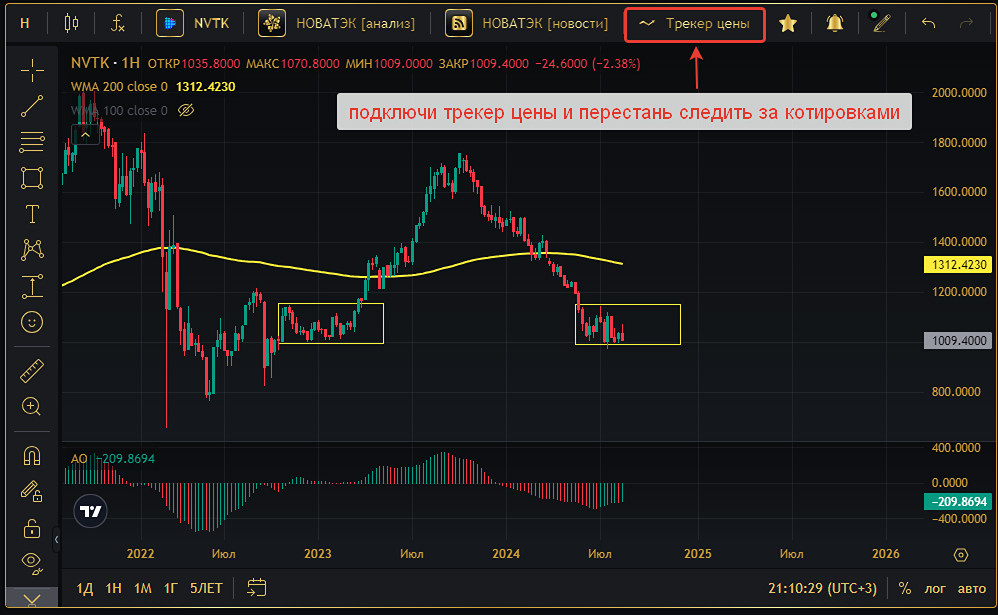Open the candlestick chart type menu
The height and width of the screenshot is (615, 998).
(71, 24)
